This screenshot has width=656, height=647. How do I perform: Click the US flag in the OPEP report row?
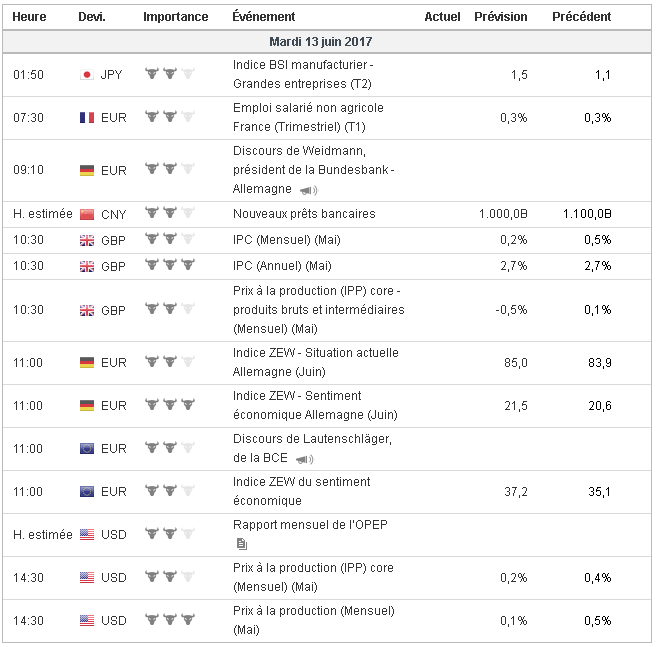point(87,534)
